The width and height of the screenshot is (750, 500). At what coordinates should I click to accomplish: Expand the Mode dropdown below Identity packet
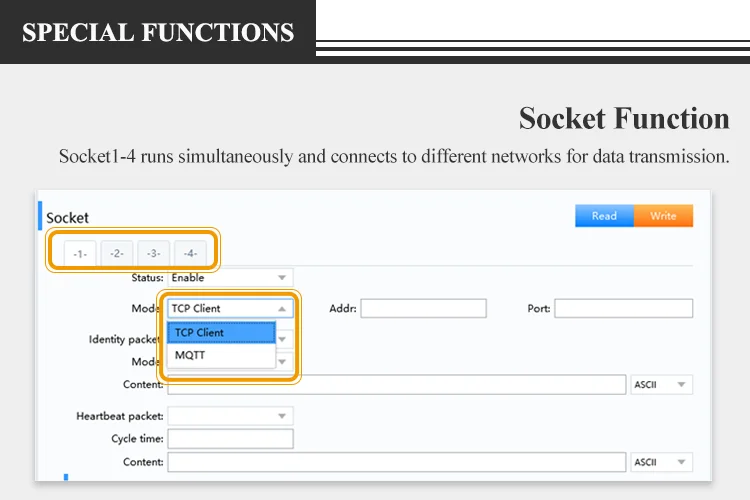coord(283,362)
